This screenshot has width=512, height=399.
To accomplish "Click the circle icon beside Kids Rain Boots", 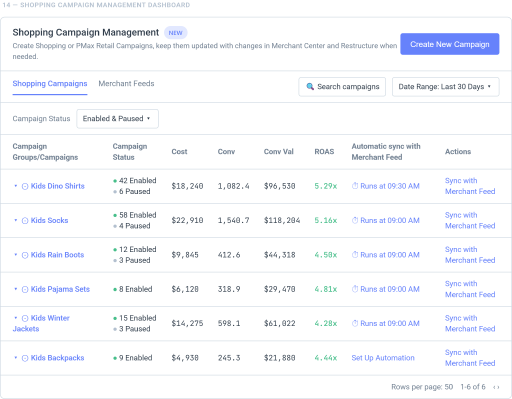I will click(25, 255).
